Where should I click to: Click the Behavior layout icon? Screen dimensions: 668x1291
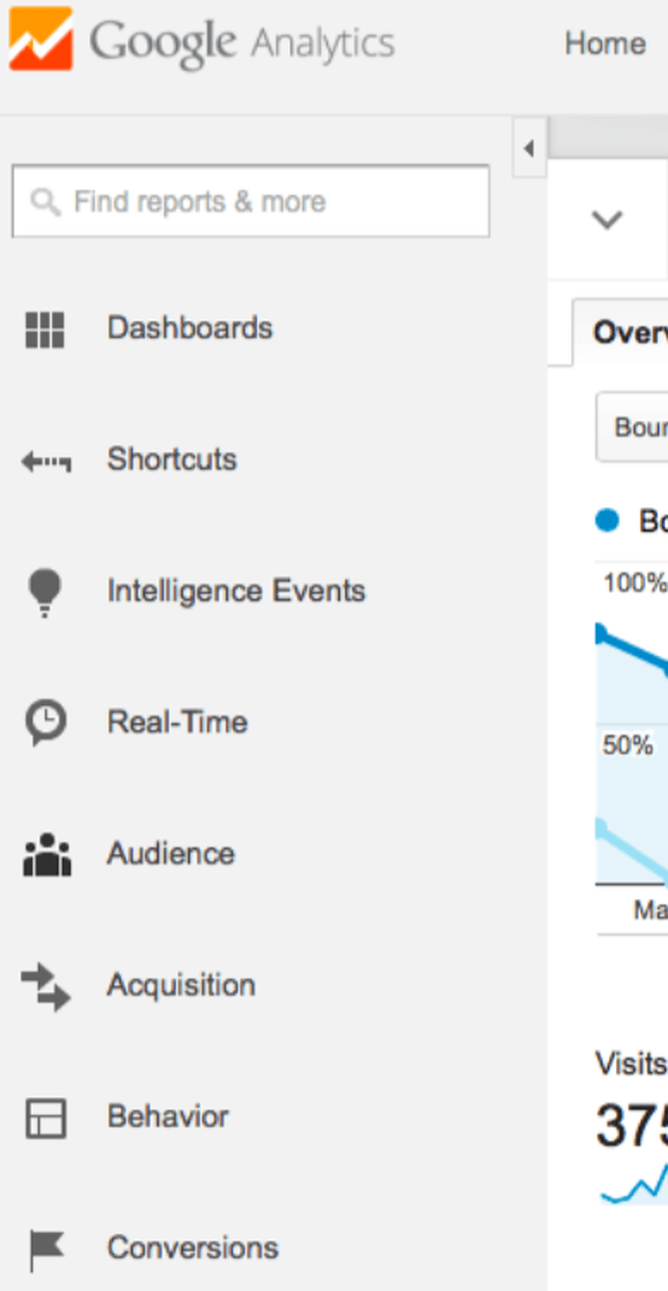pos(45,1118)
